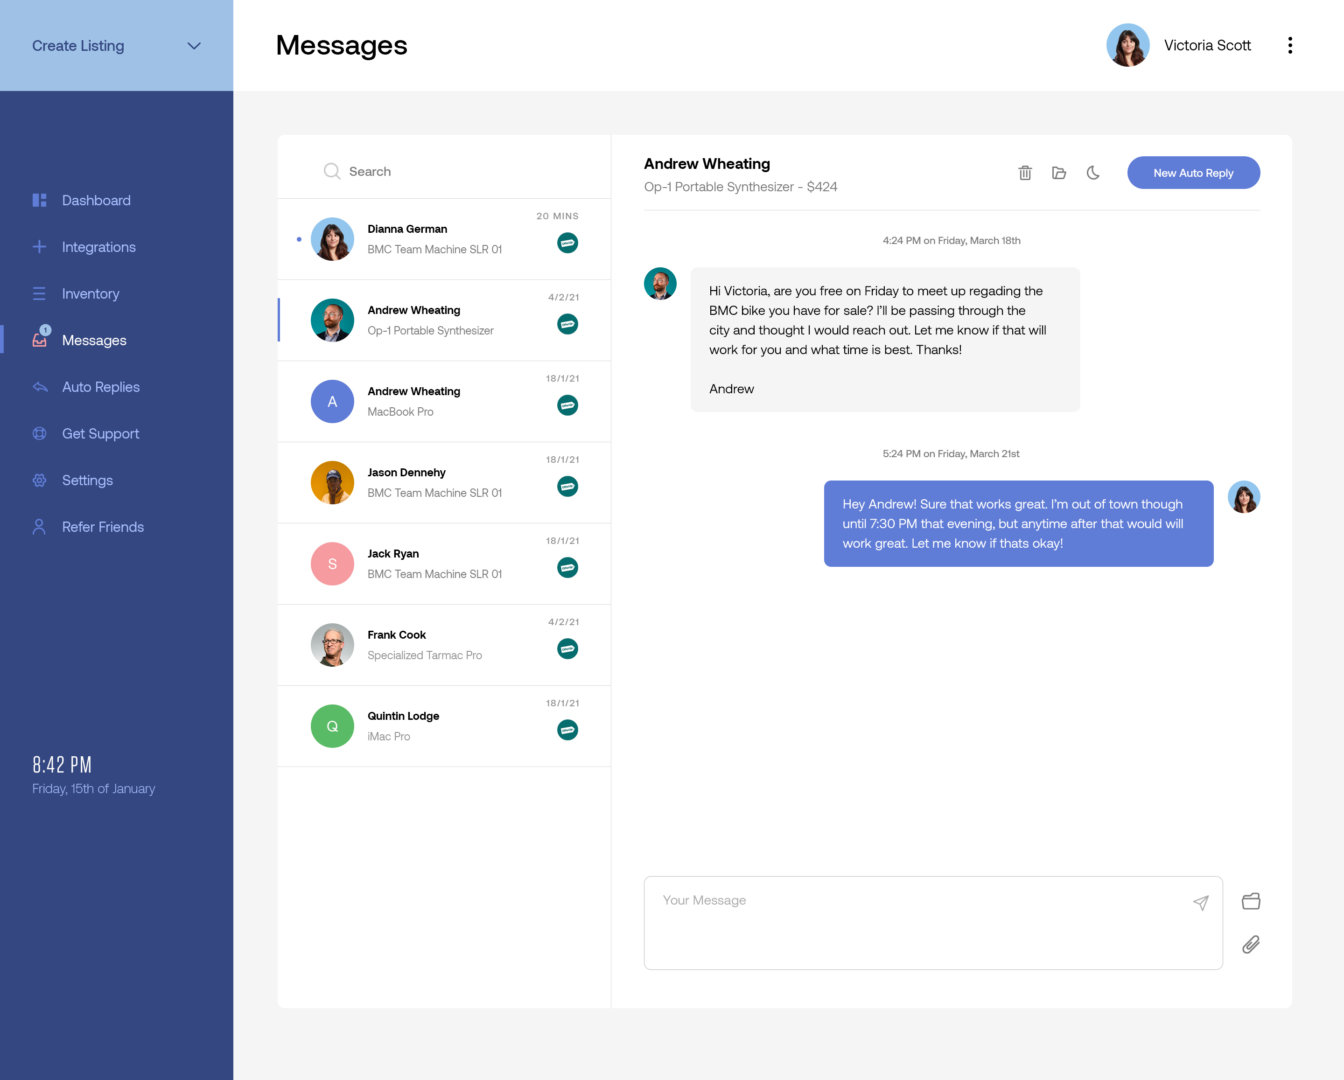Click the Your Message text field
The height and width of the screenshot is (1080, 1344).
920,922
